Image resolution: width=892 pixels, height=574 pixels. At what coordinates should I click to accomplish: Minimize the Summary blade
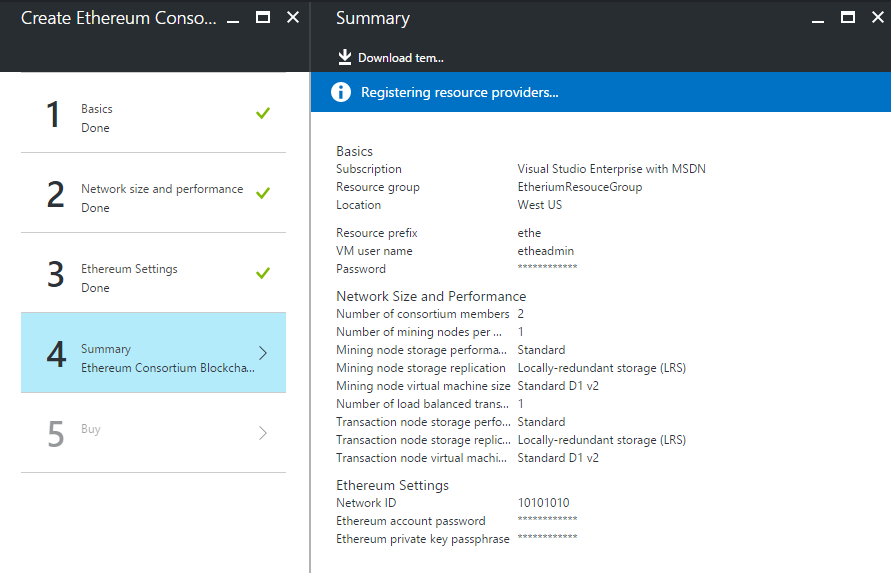tap(817, 18)
